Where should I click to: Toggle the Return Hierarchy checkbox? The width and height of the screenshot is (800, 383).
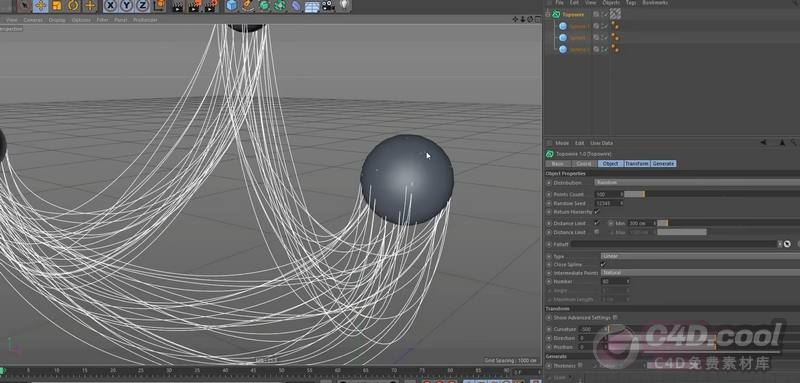(x=596, y=212)
